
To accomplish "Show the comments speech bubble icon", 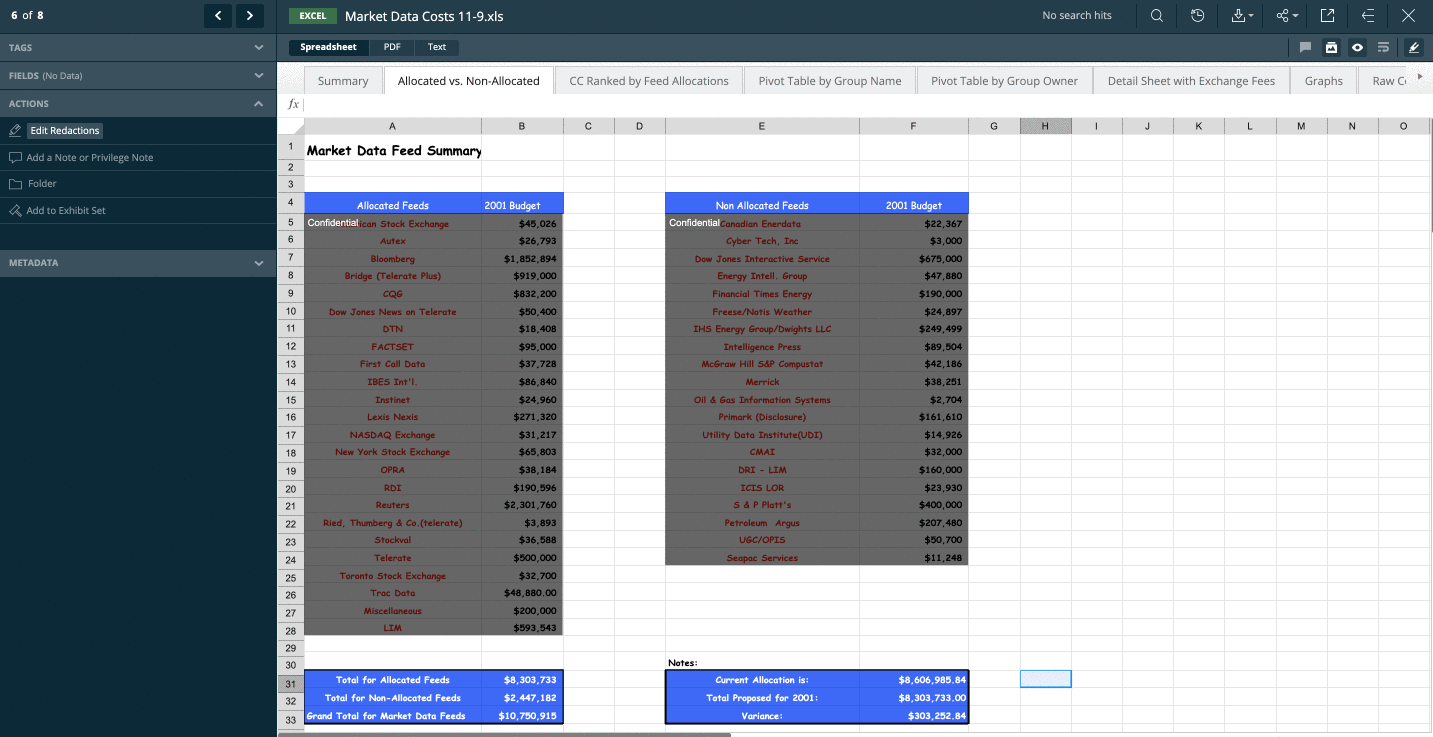I will 1305,47.
